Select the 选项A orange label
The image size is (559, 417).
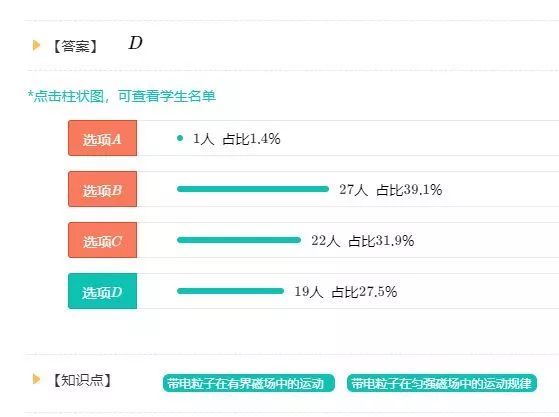(102, 138)
